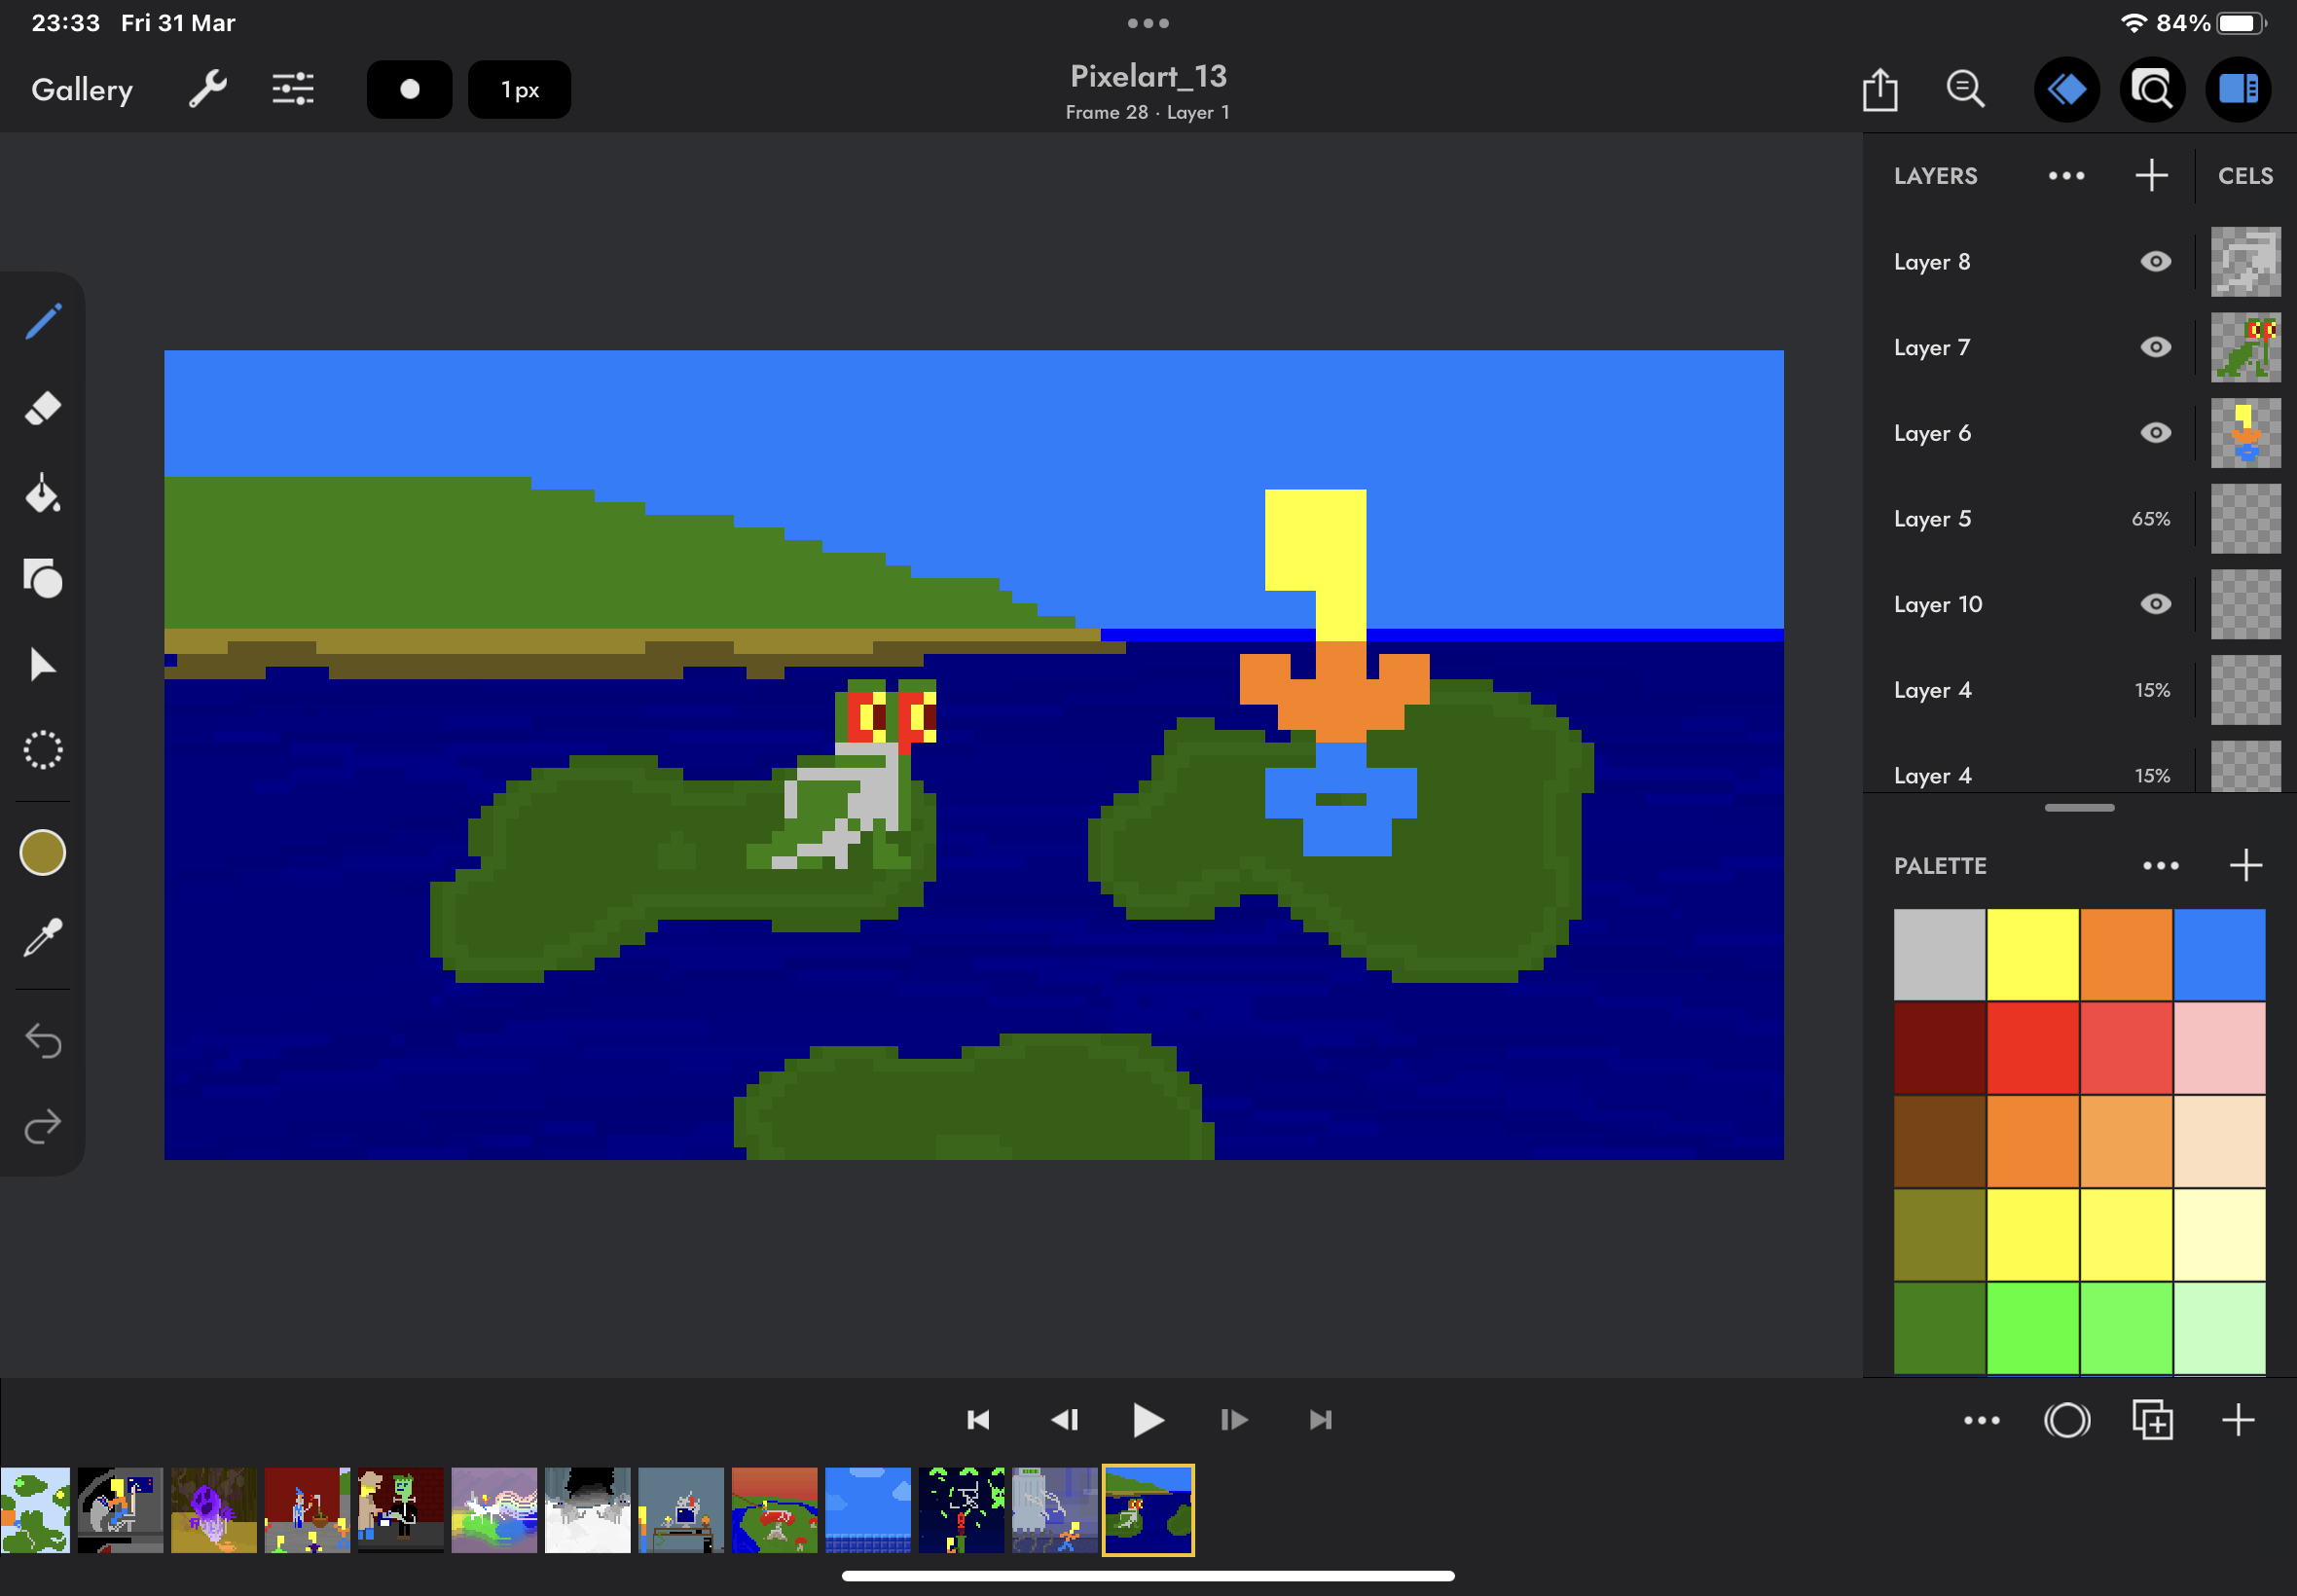
Task: Toggle onion skin circle icon
Action: tap(2066, 1420)
